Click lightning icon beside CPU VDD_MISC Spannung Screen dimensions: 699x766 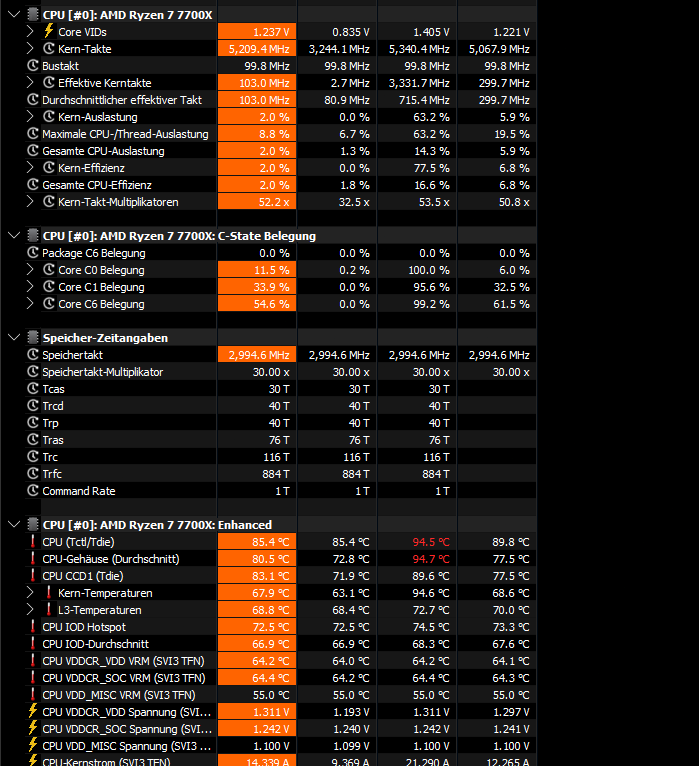click(x=33, y=745)
